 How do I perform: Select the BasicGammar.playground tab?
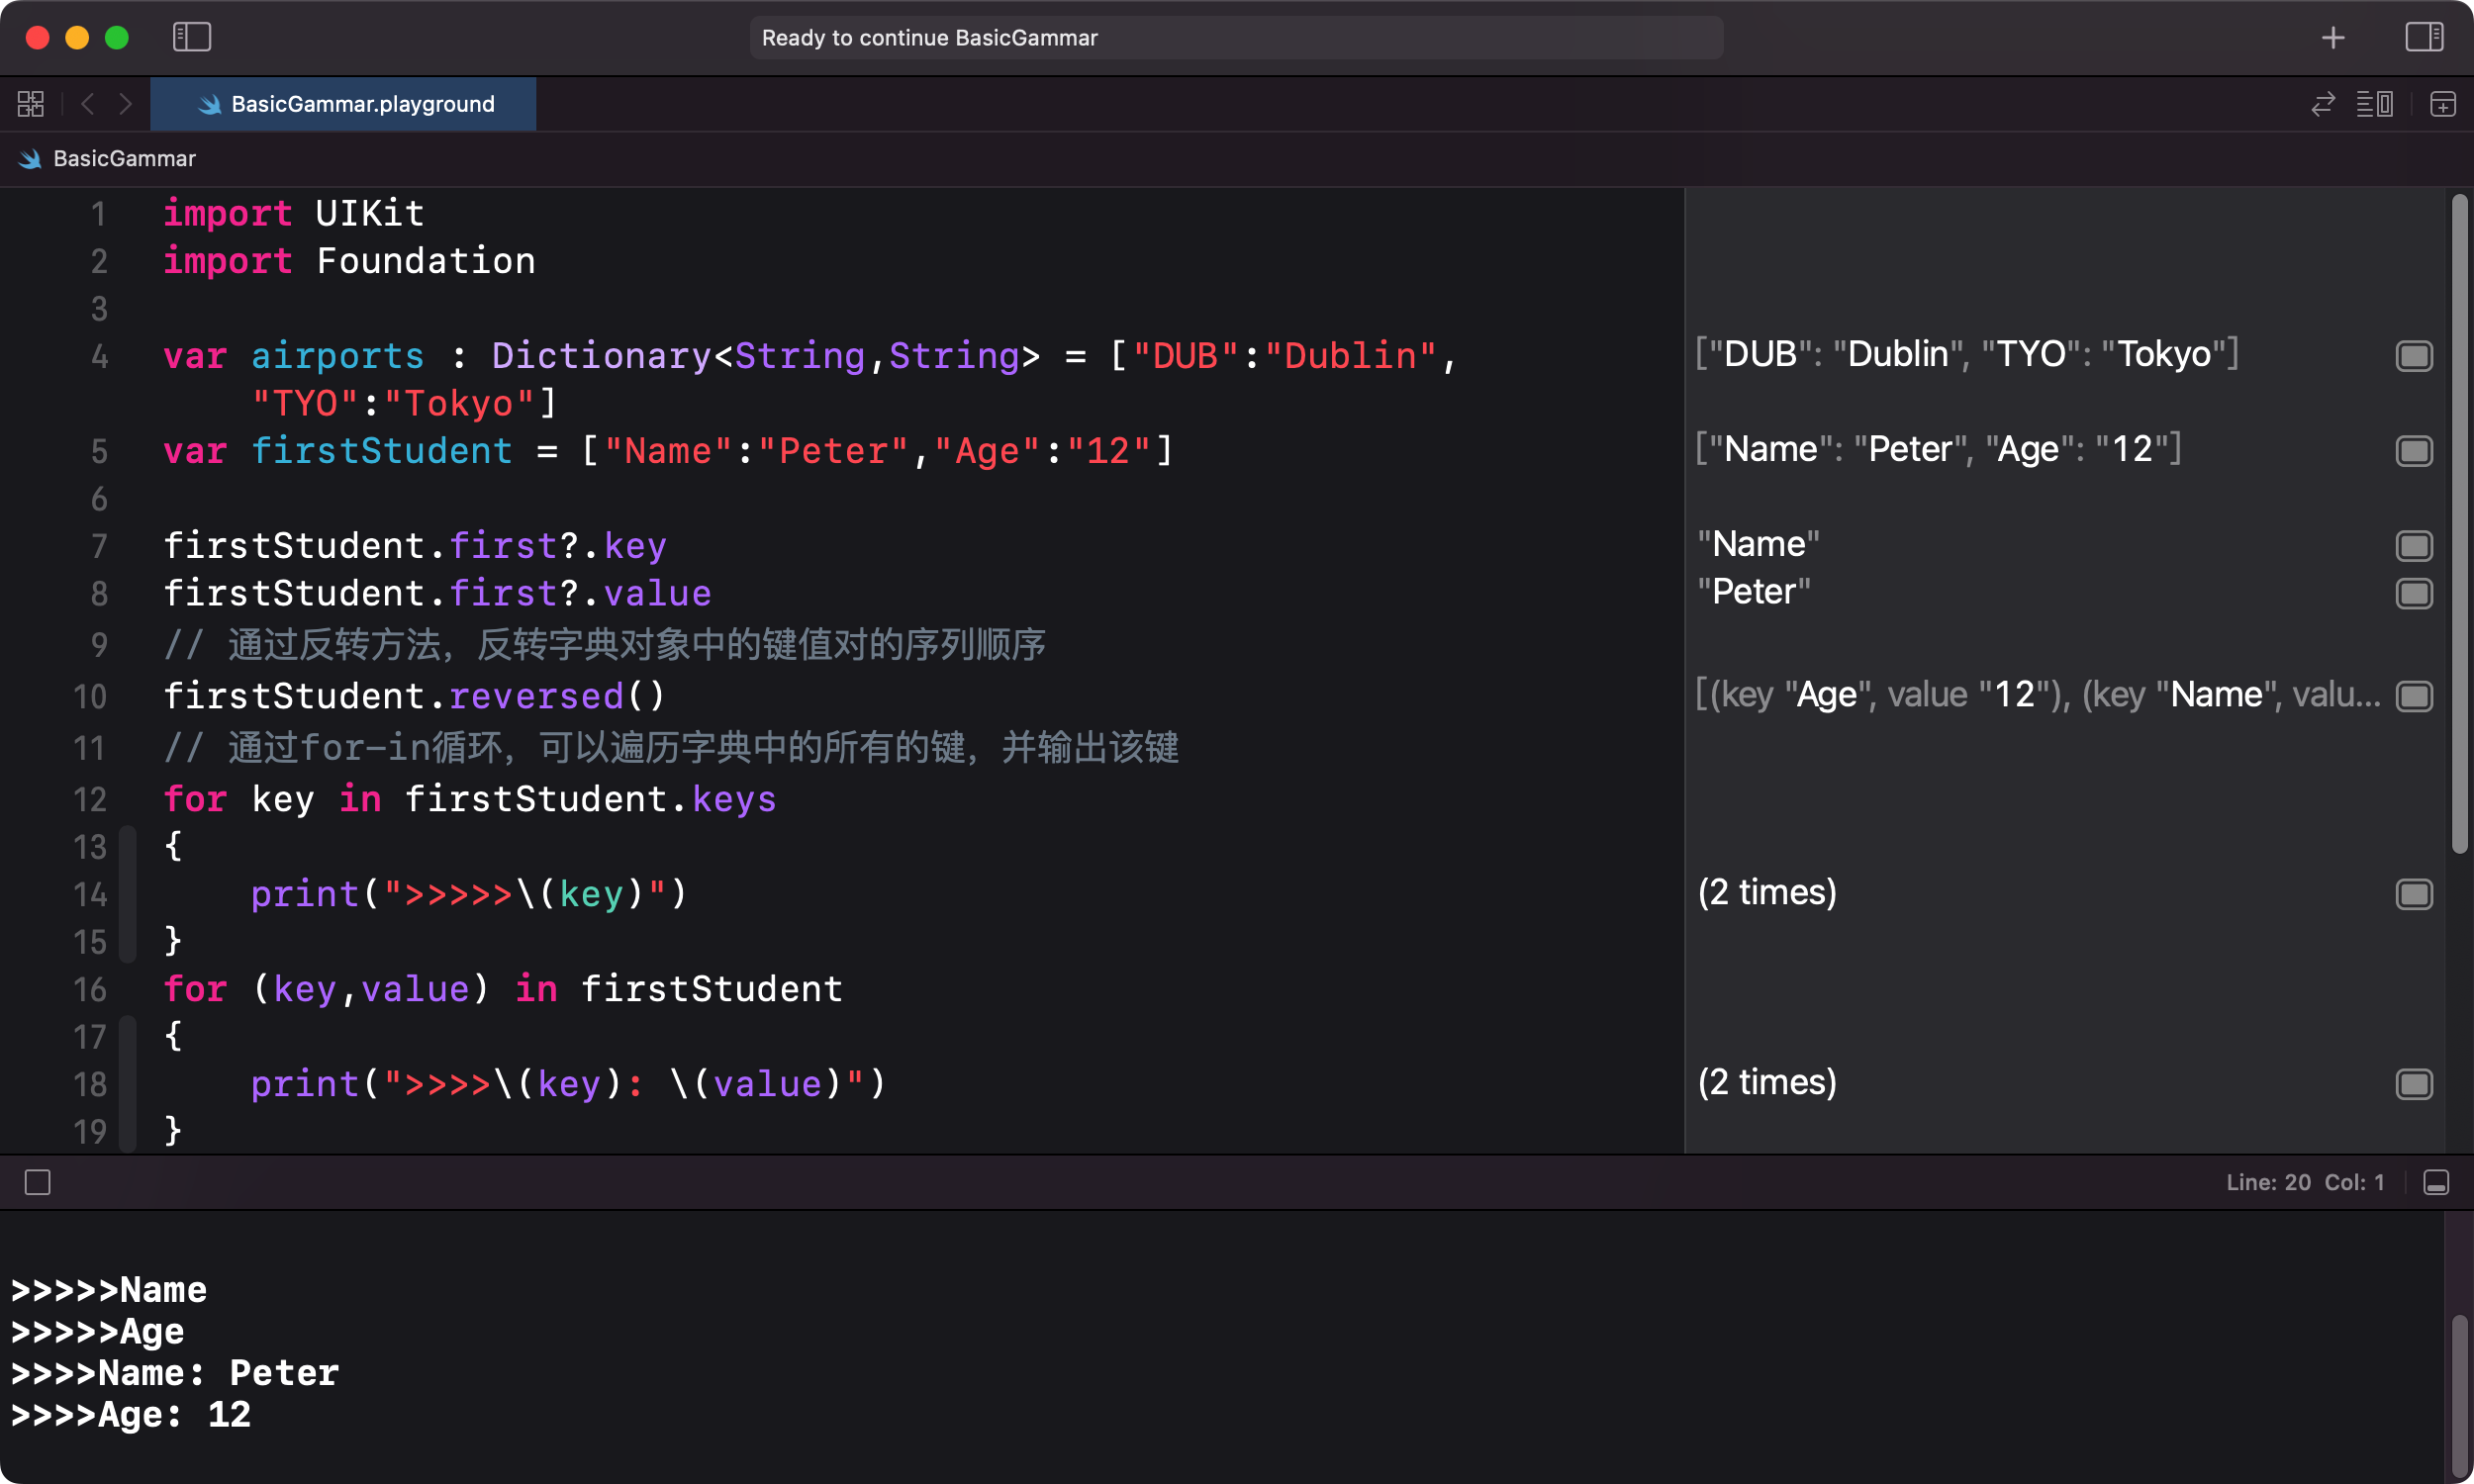click(x=343, y=104)
